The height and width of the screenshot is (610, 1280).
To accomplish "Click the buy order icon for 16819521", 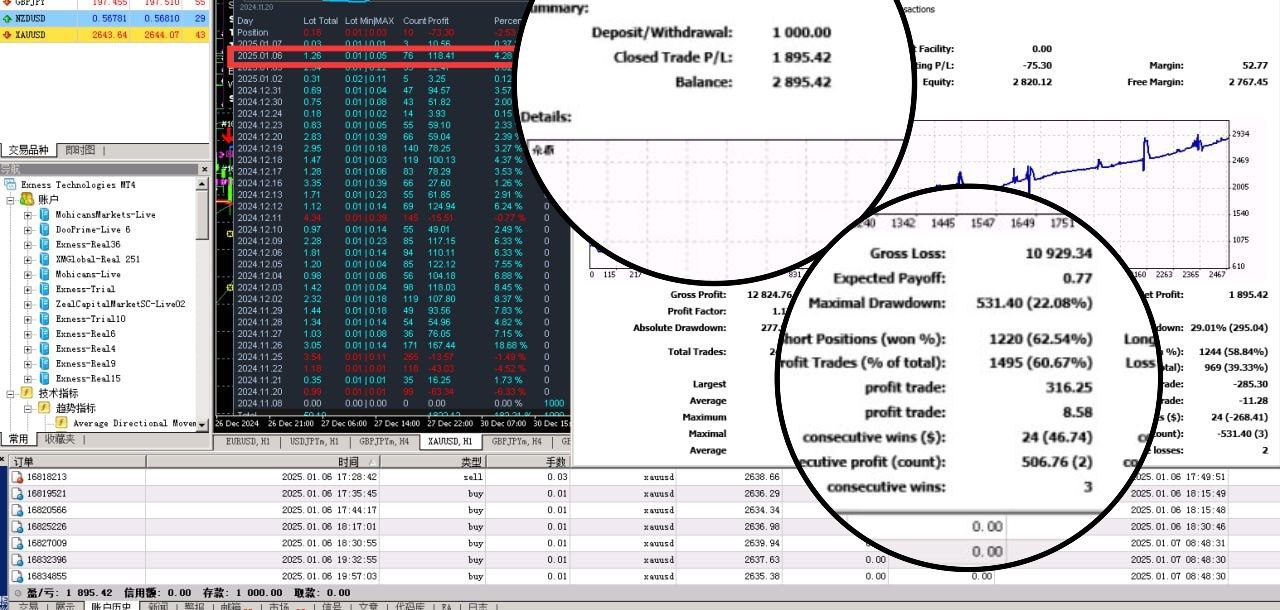I will point(16,493).
